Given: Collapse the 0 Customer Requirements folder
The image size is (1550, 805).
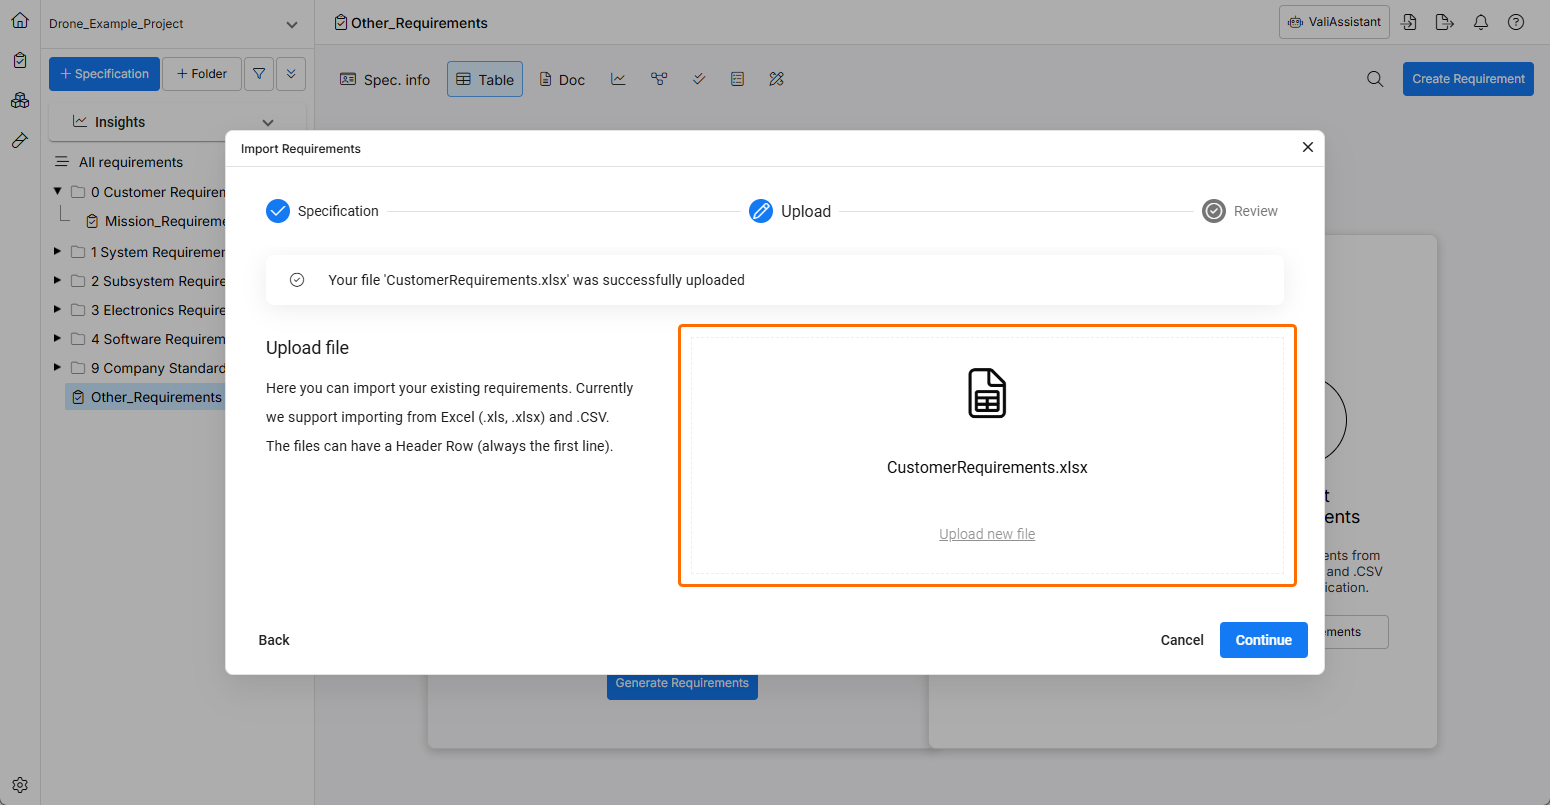Looking at the screenshot, I should (58, 191).
